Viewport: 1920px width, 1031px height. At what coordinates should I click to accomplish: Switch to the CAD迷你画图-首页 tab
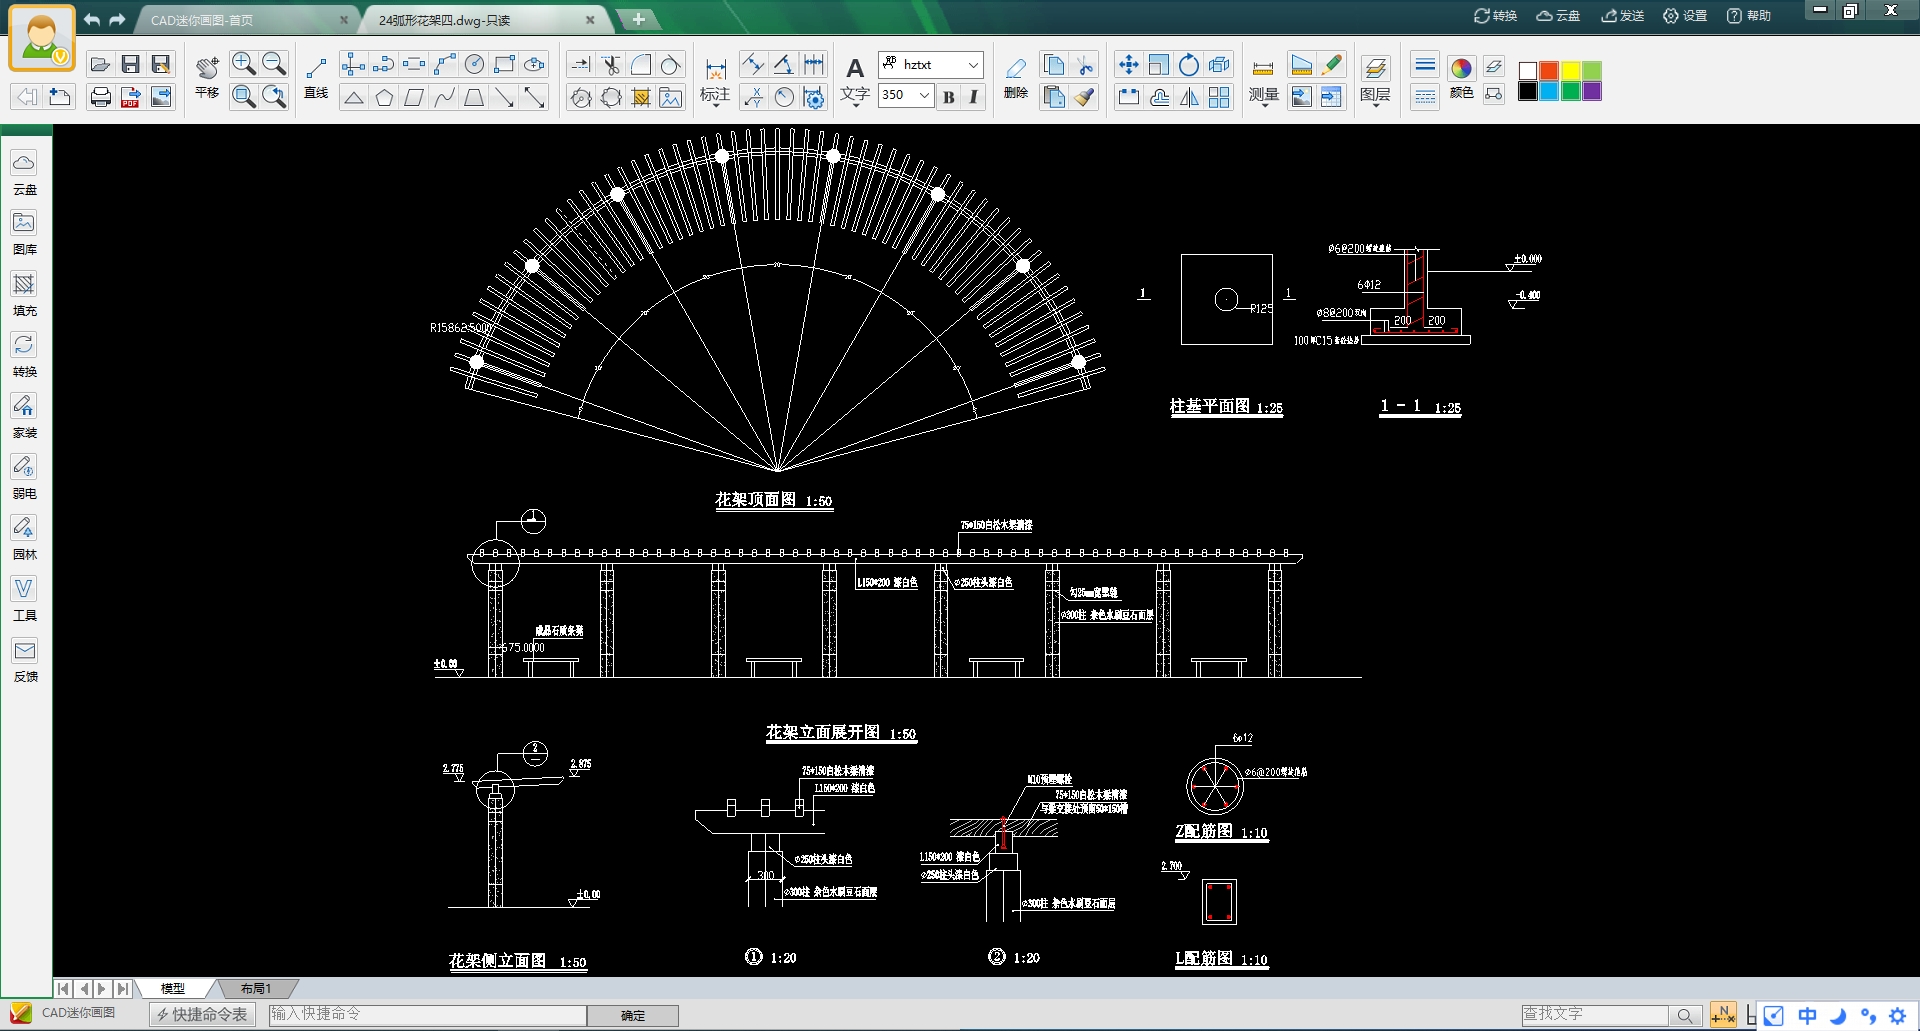[x=202, y=20]
